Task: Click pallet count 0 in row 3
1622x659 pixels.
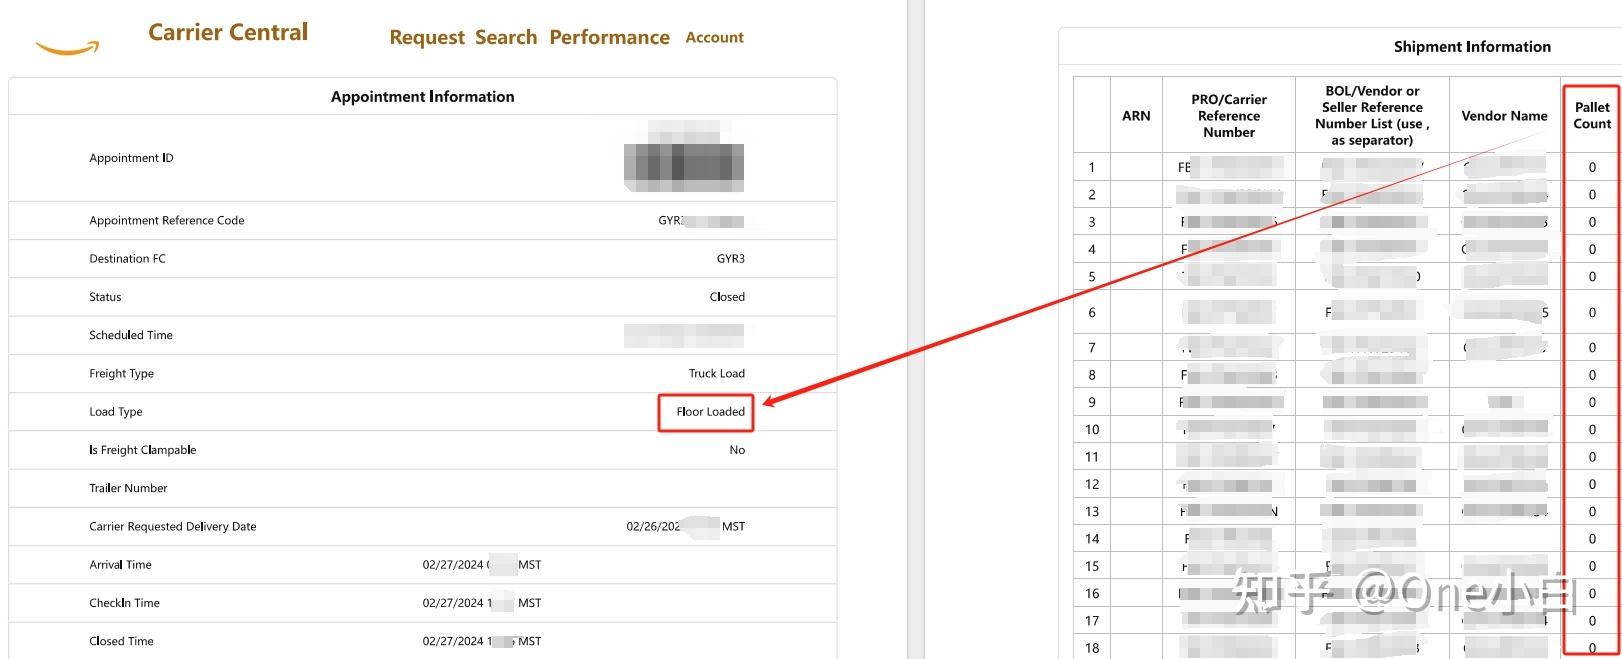Action: [1592, 222]
